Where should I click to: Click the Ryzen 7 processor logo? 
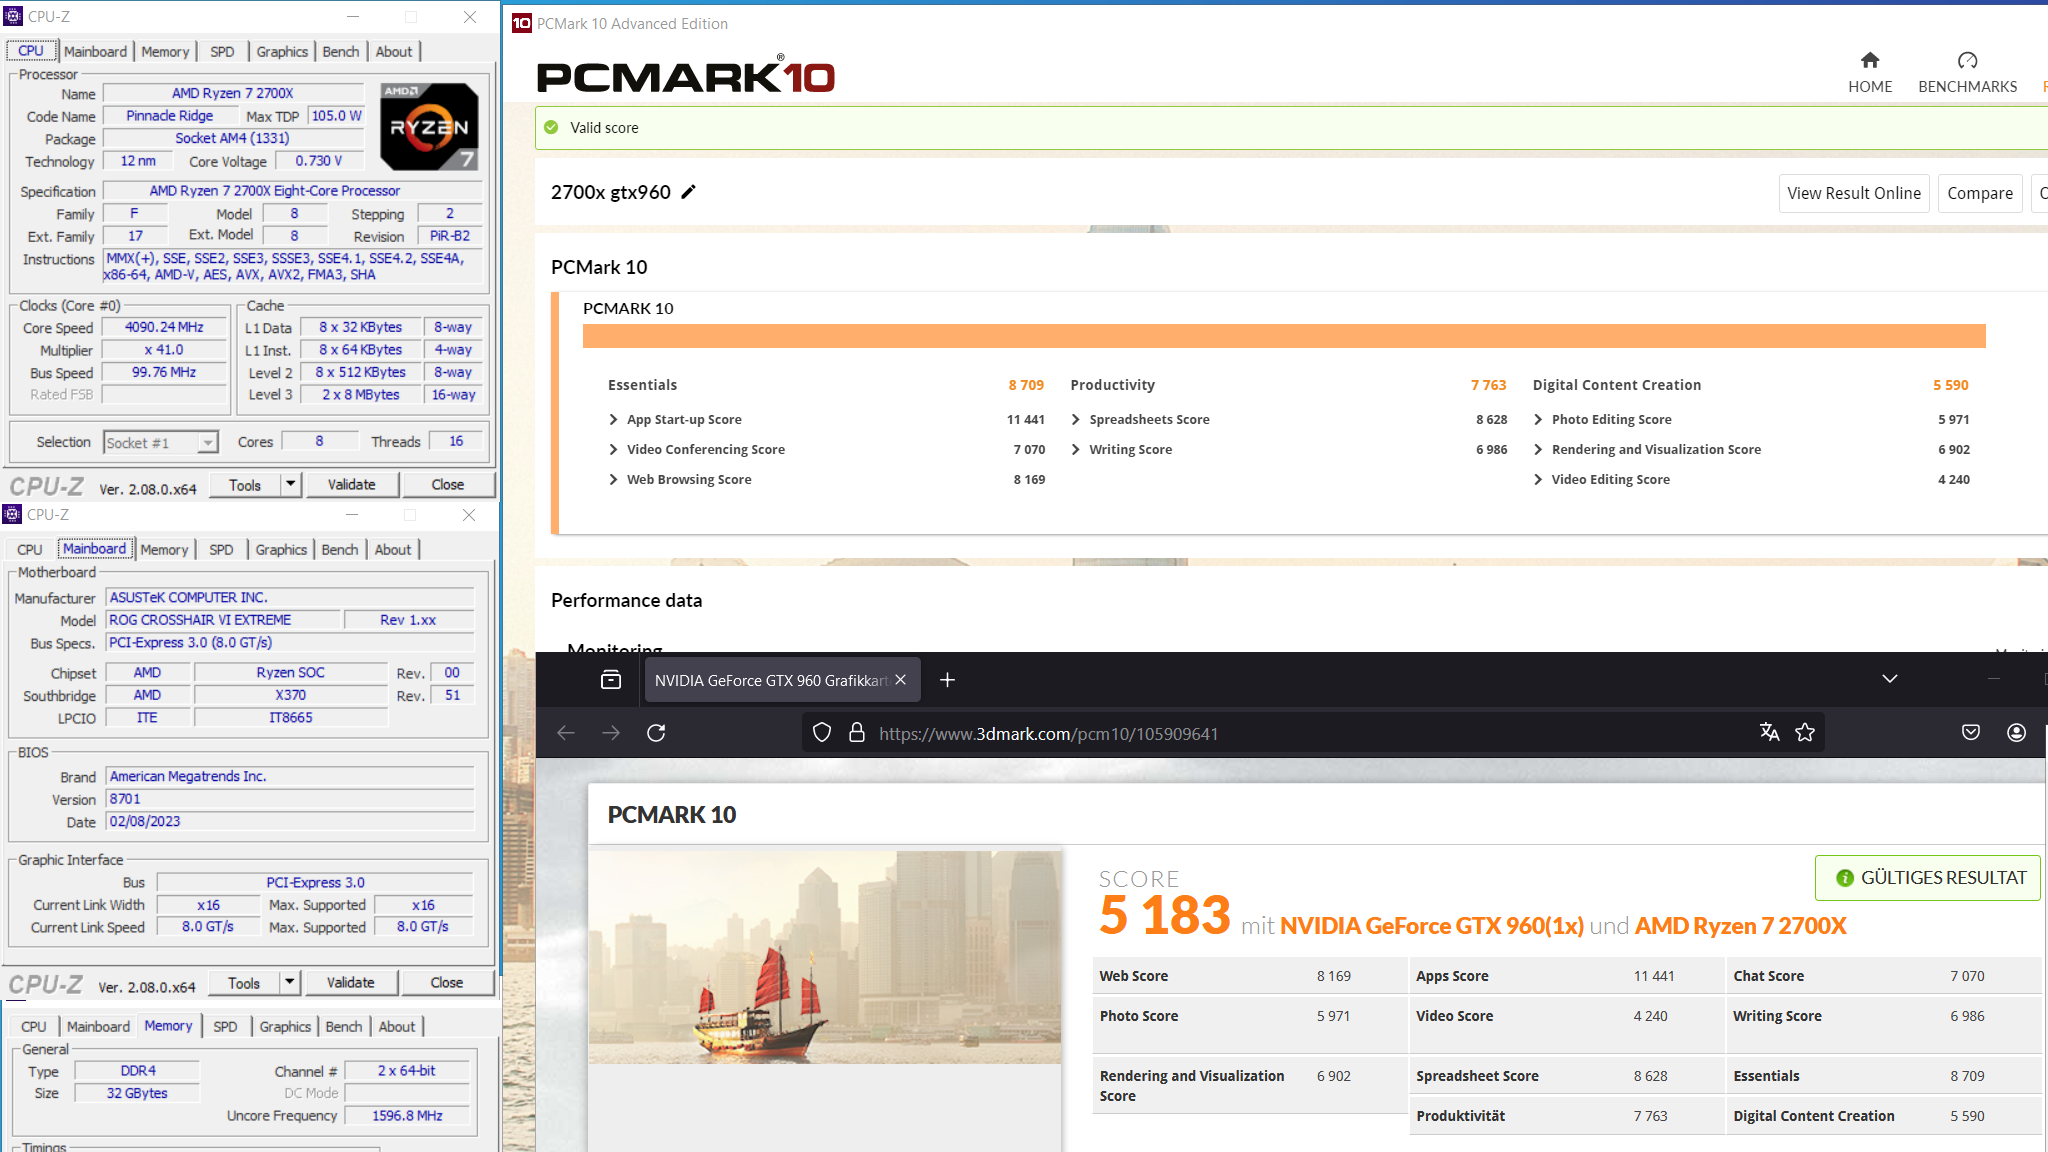tap(430, 126)
